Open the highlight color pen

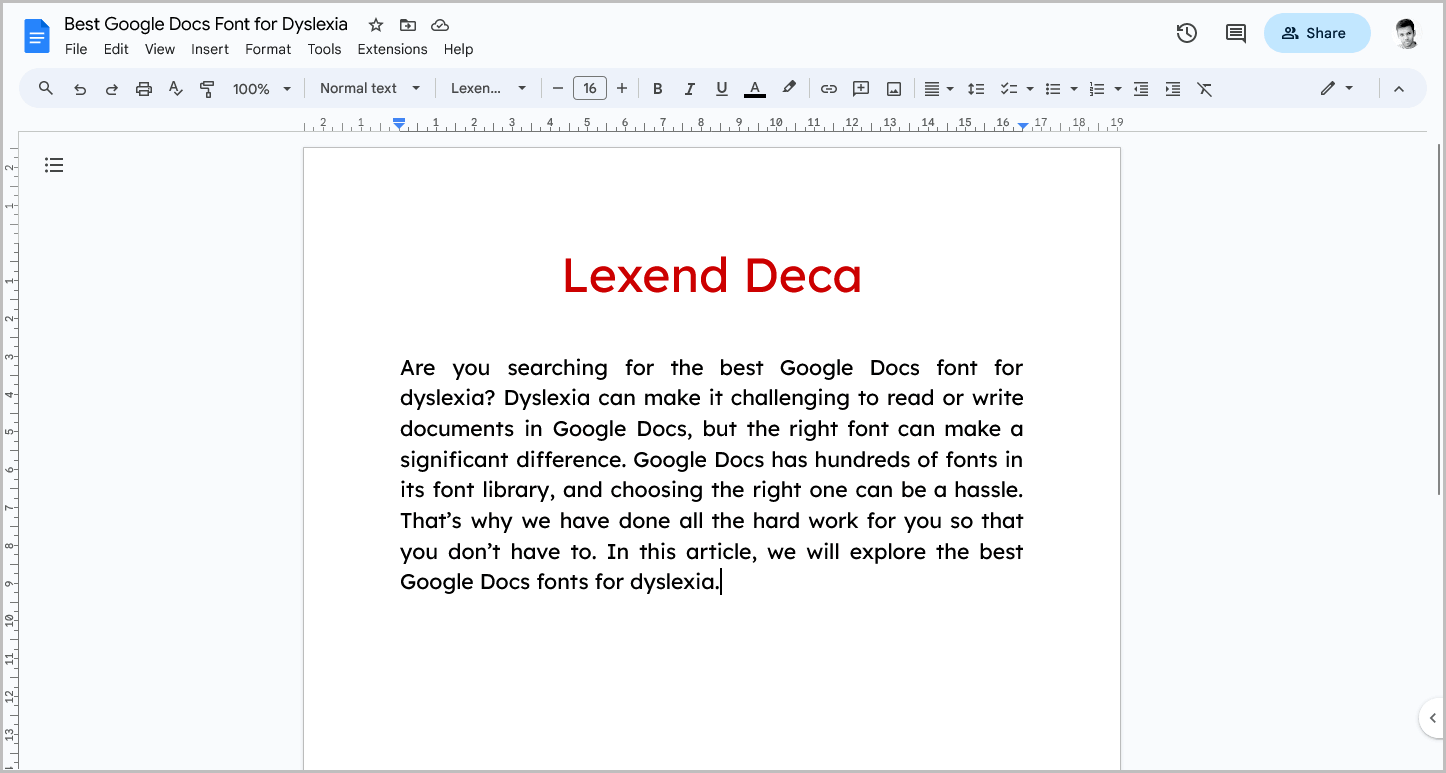[789, 88]
